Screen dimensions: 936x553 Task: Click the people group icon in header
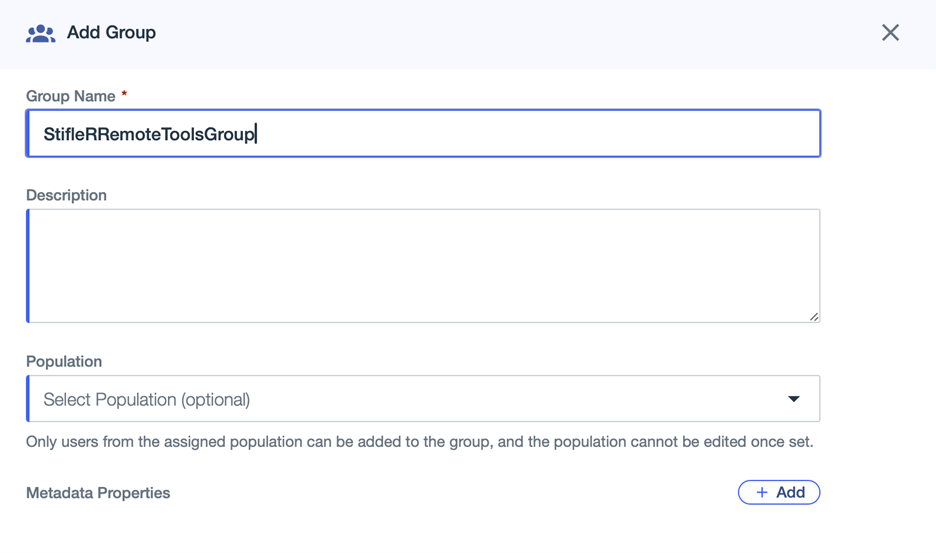pyautogui.click(x=40, y=33)
